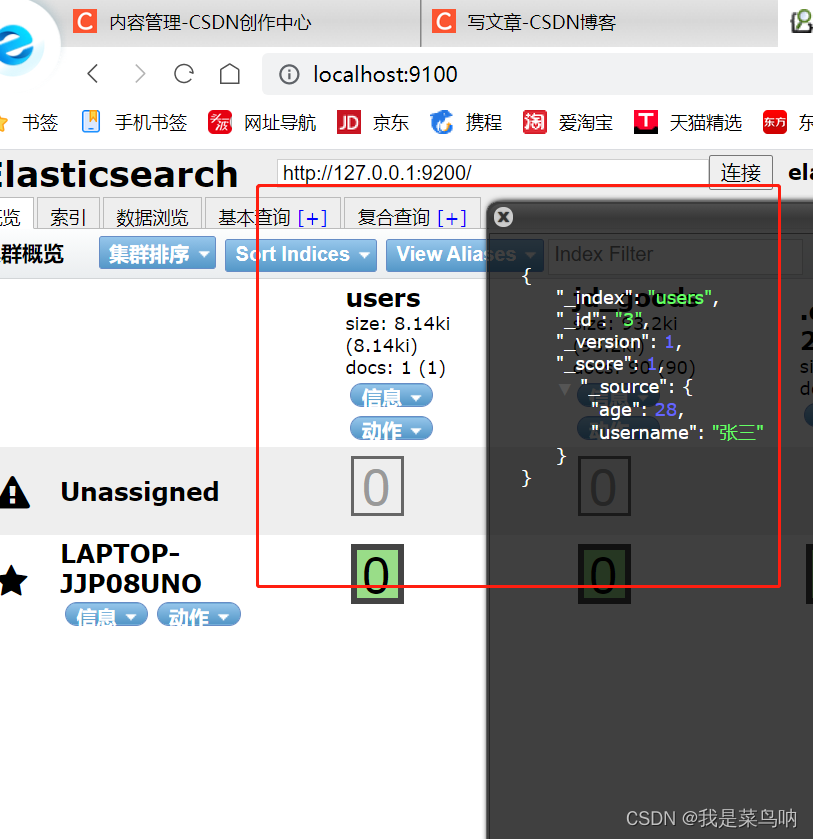
Task: Click the users index name
Action: point(383,299)
